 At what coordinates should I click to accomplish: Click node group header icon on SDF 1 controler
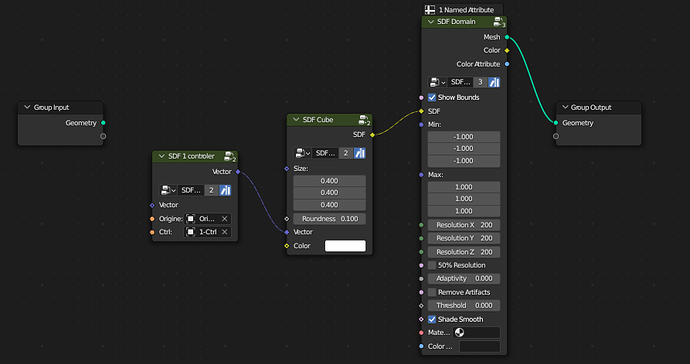[x=230, y=157]
